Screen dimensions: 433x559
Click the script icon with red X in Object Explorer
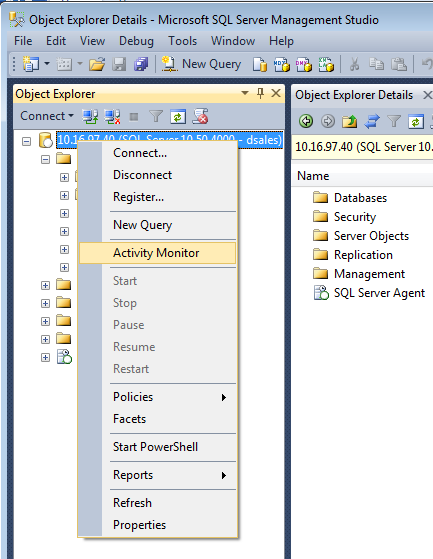pos(200,116)
